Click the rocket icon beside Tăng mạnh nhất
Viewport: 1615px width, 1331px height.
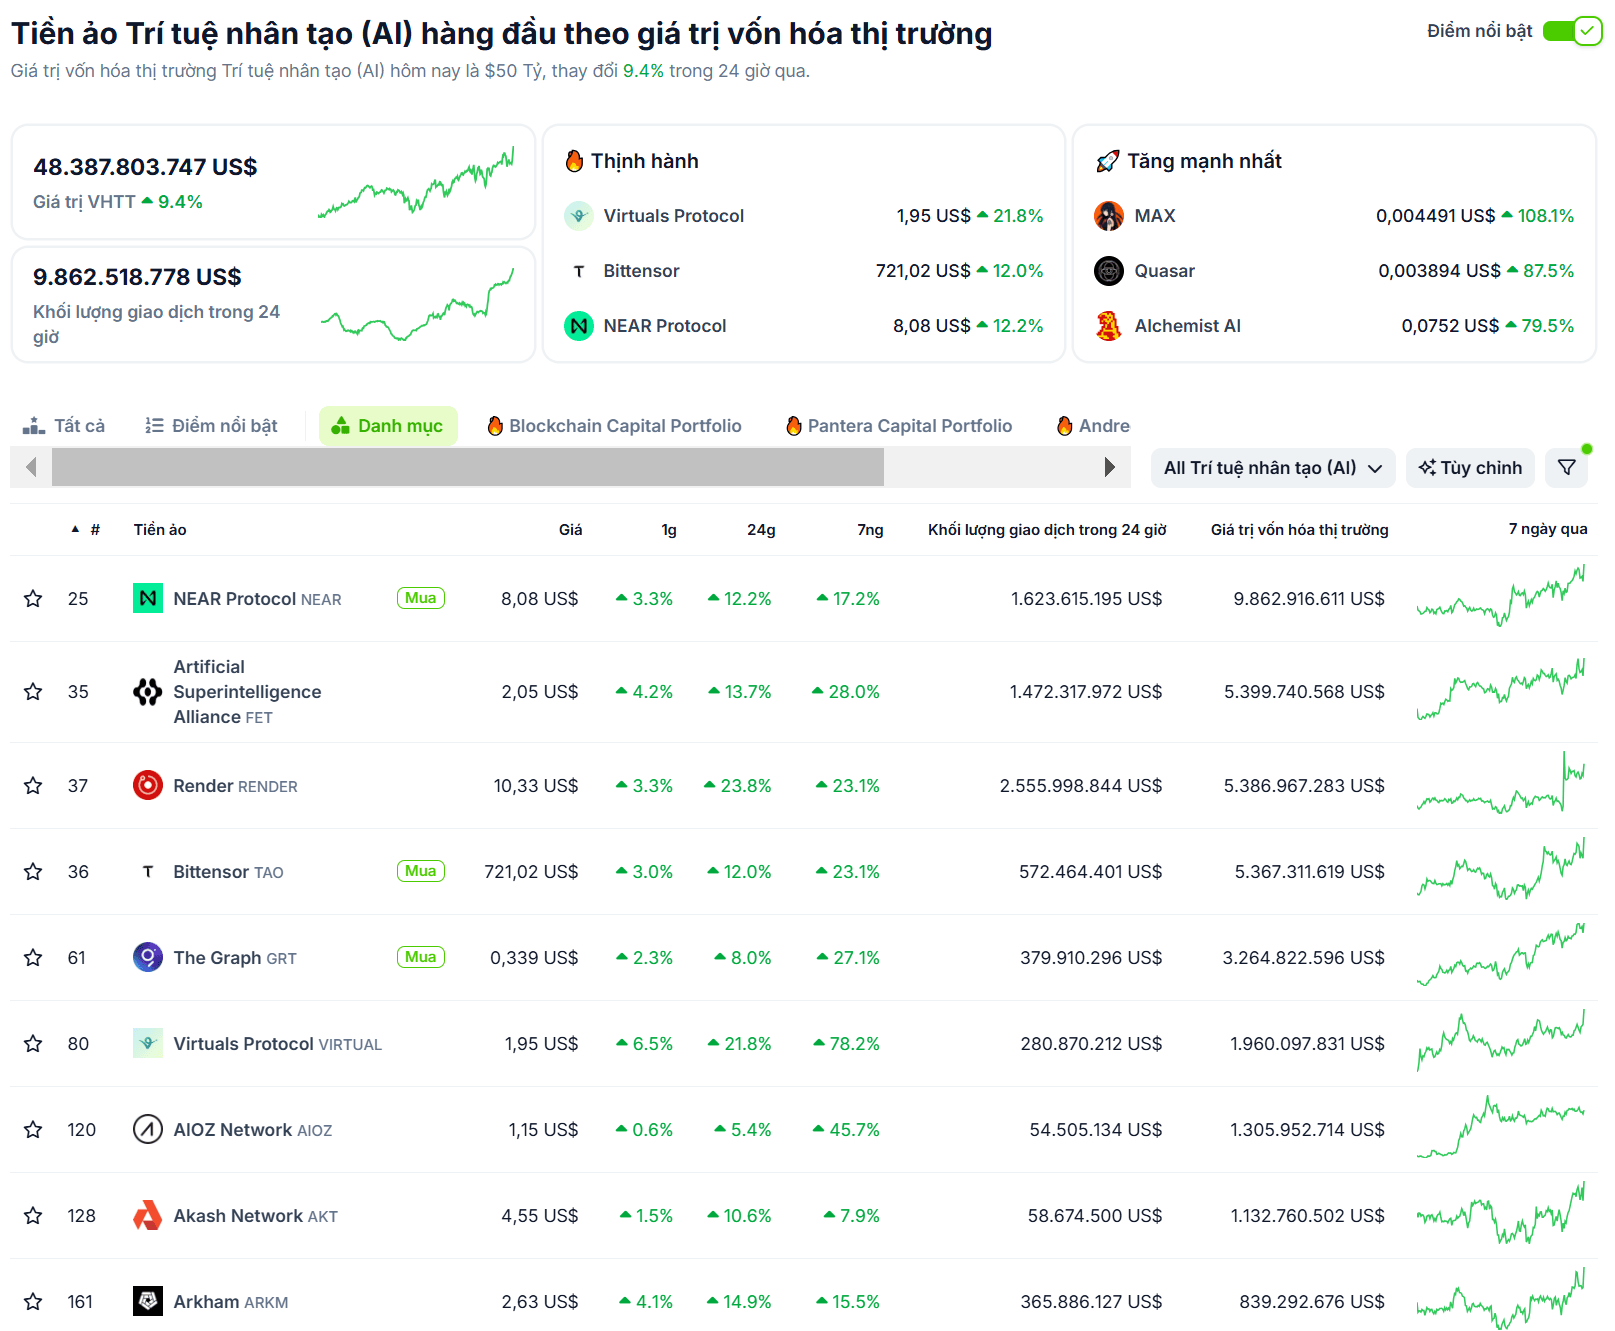coord(1108,161)
